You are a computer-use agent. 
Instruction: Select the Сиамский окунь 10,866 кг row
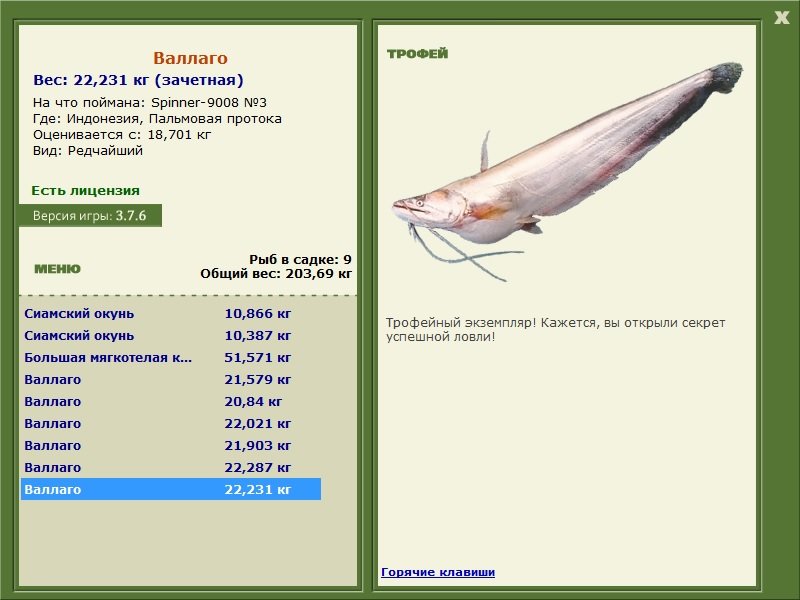171,313
